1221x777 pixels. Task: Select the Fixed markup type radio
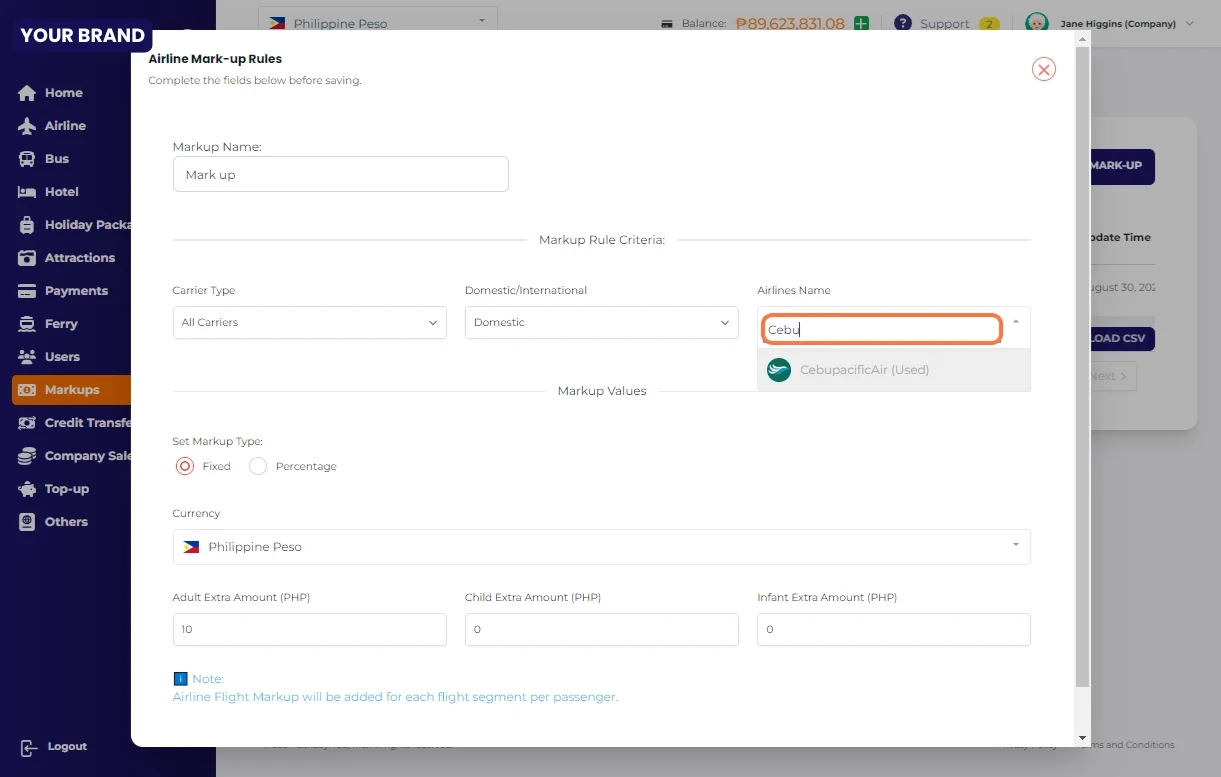[x=185, y=466]
